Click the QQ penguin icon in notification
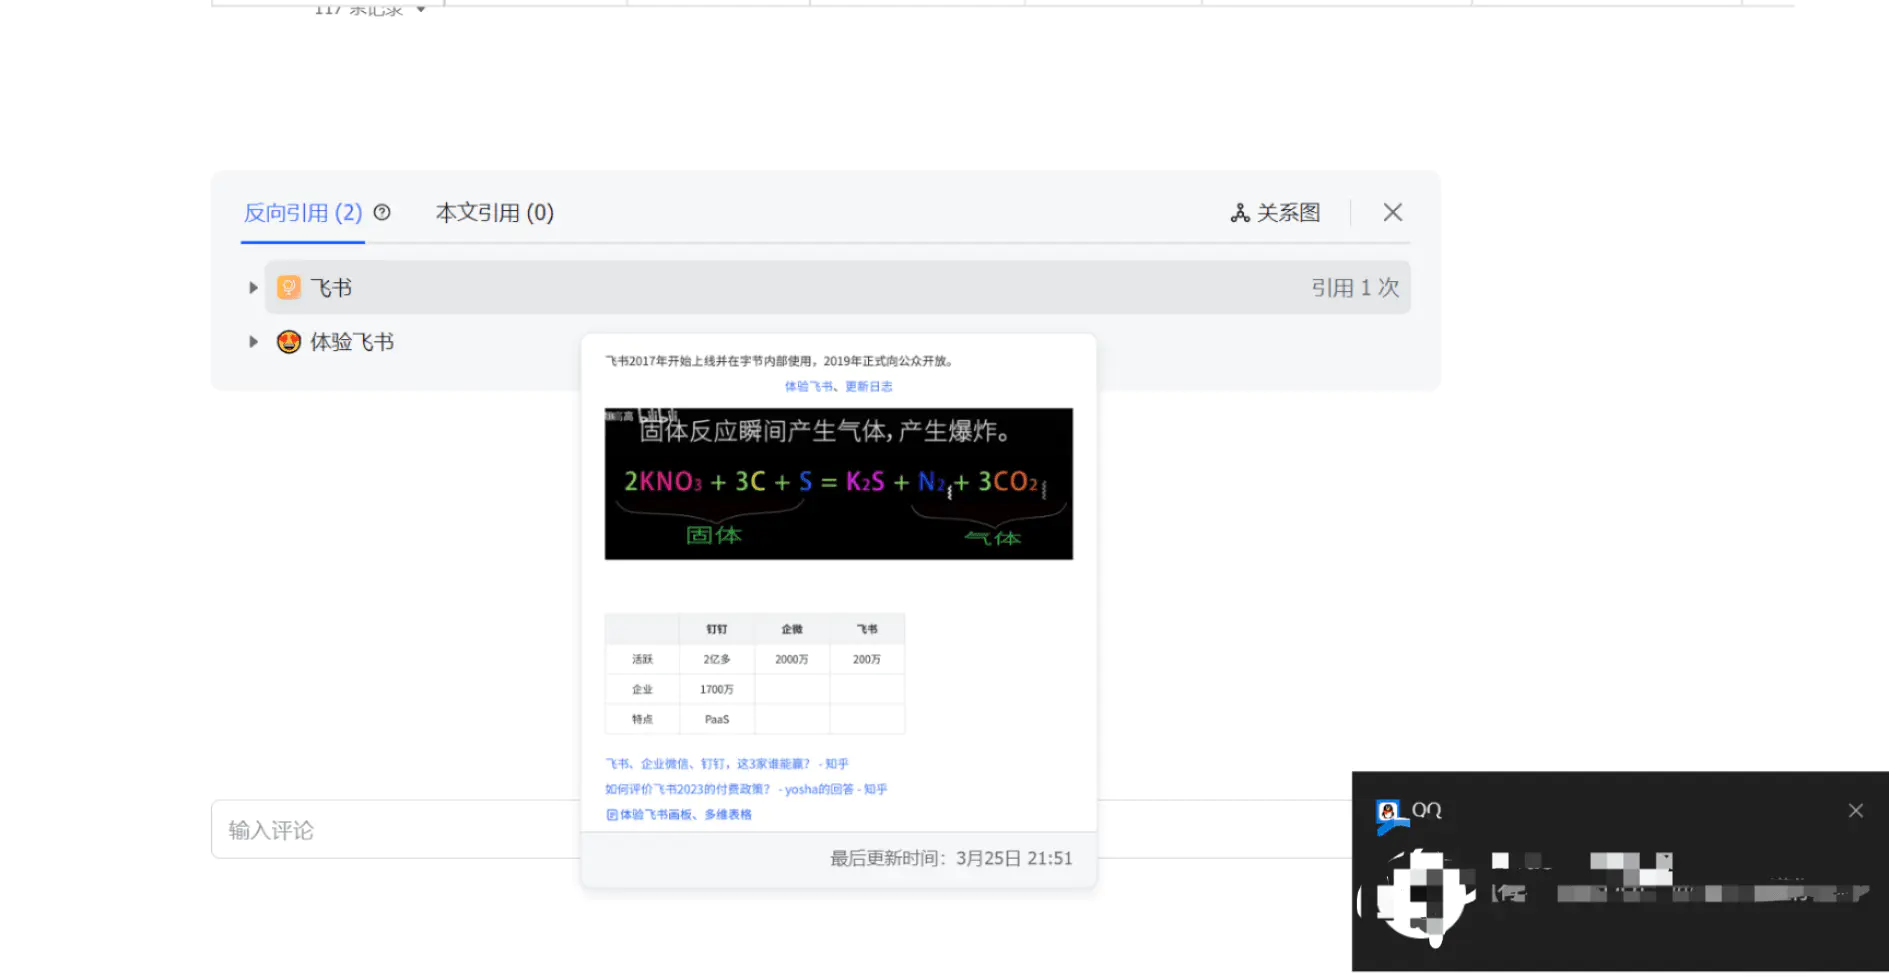This screenshot has width=1889, height=979. point(1389,813)
